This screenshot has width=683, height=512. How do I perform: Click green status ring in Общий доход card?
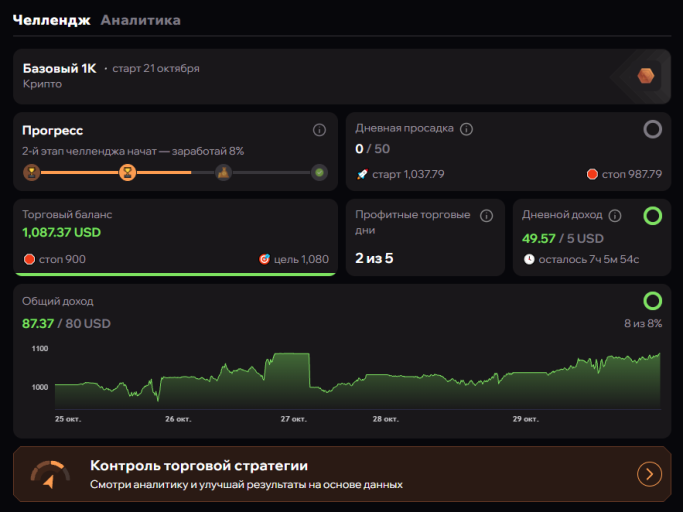[653, 301]
